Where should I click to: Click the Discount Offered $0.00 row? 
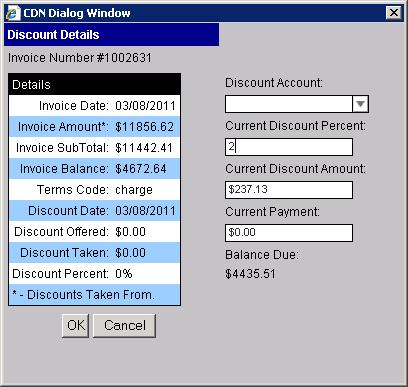click(x=95, y=232)
